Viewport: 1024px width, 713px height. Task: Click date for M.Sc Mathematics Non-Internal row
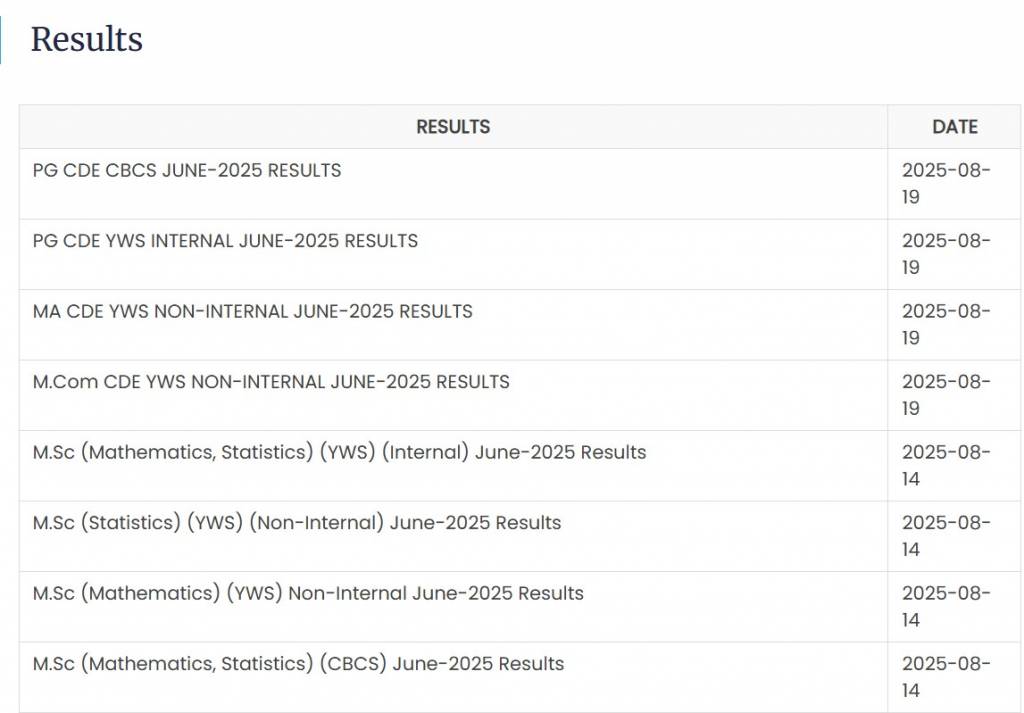pyautogui.click(x=946, y=607)
